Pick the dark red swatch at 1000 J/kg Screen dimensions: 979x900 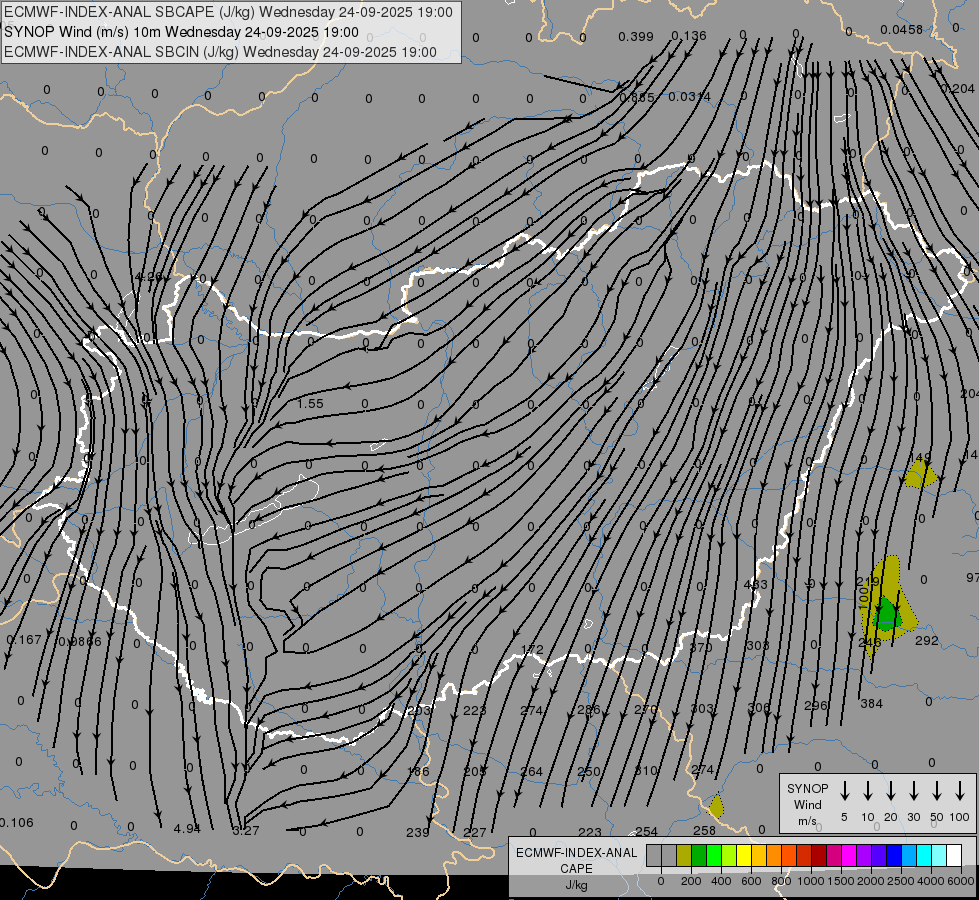click(x=819, y=855)
